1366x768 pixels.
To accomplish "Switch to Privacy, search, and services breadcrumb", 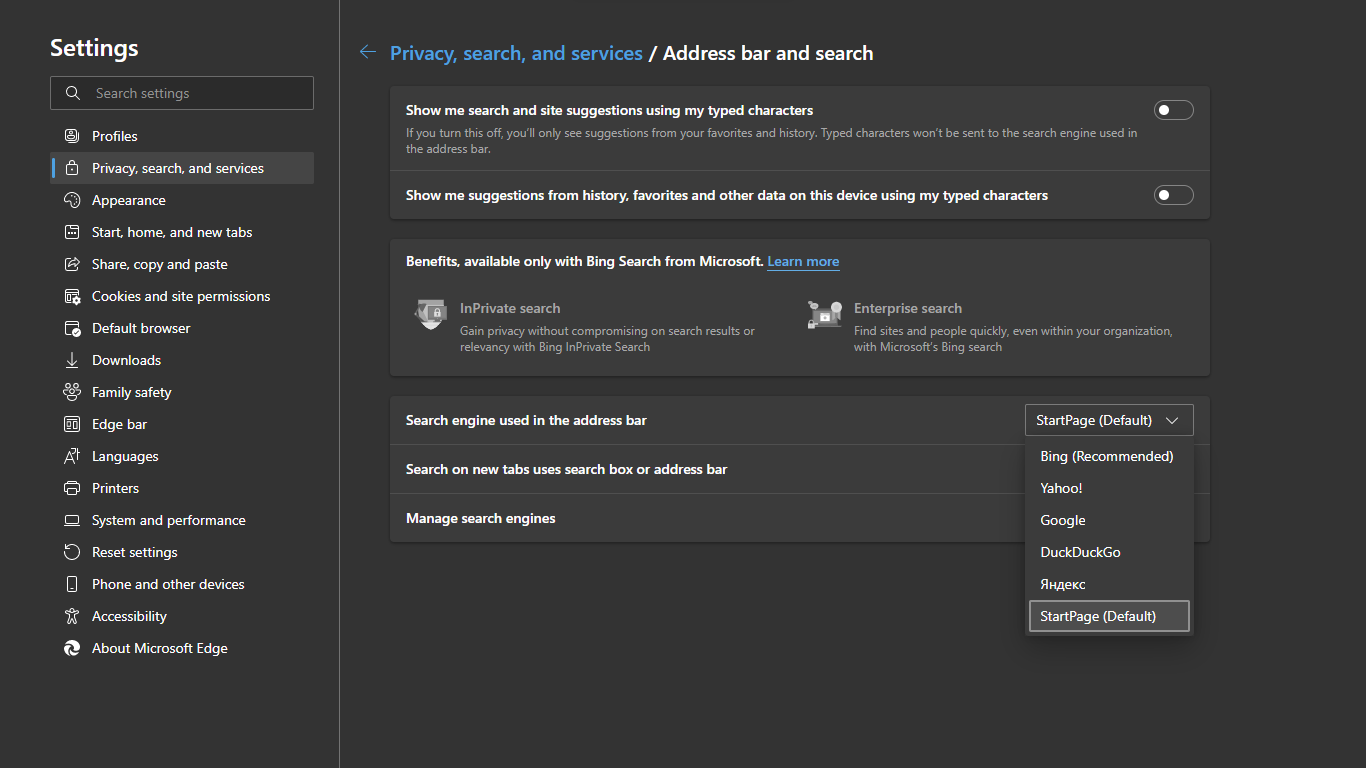I will click(x=517, y=53).
